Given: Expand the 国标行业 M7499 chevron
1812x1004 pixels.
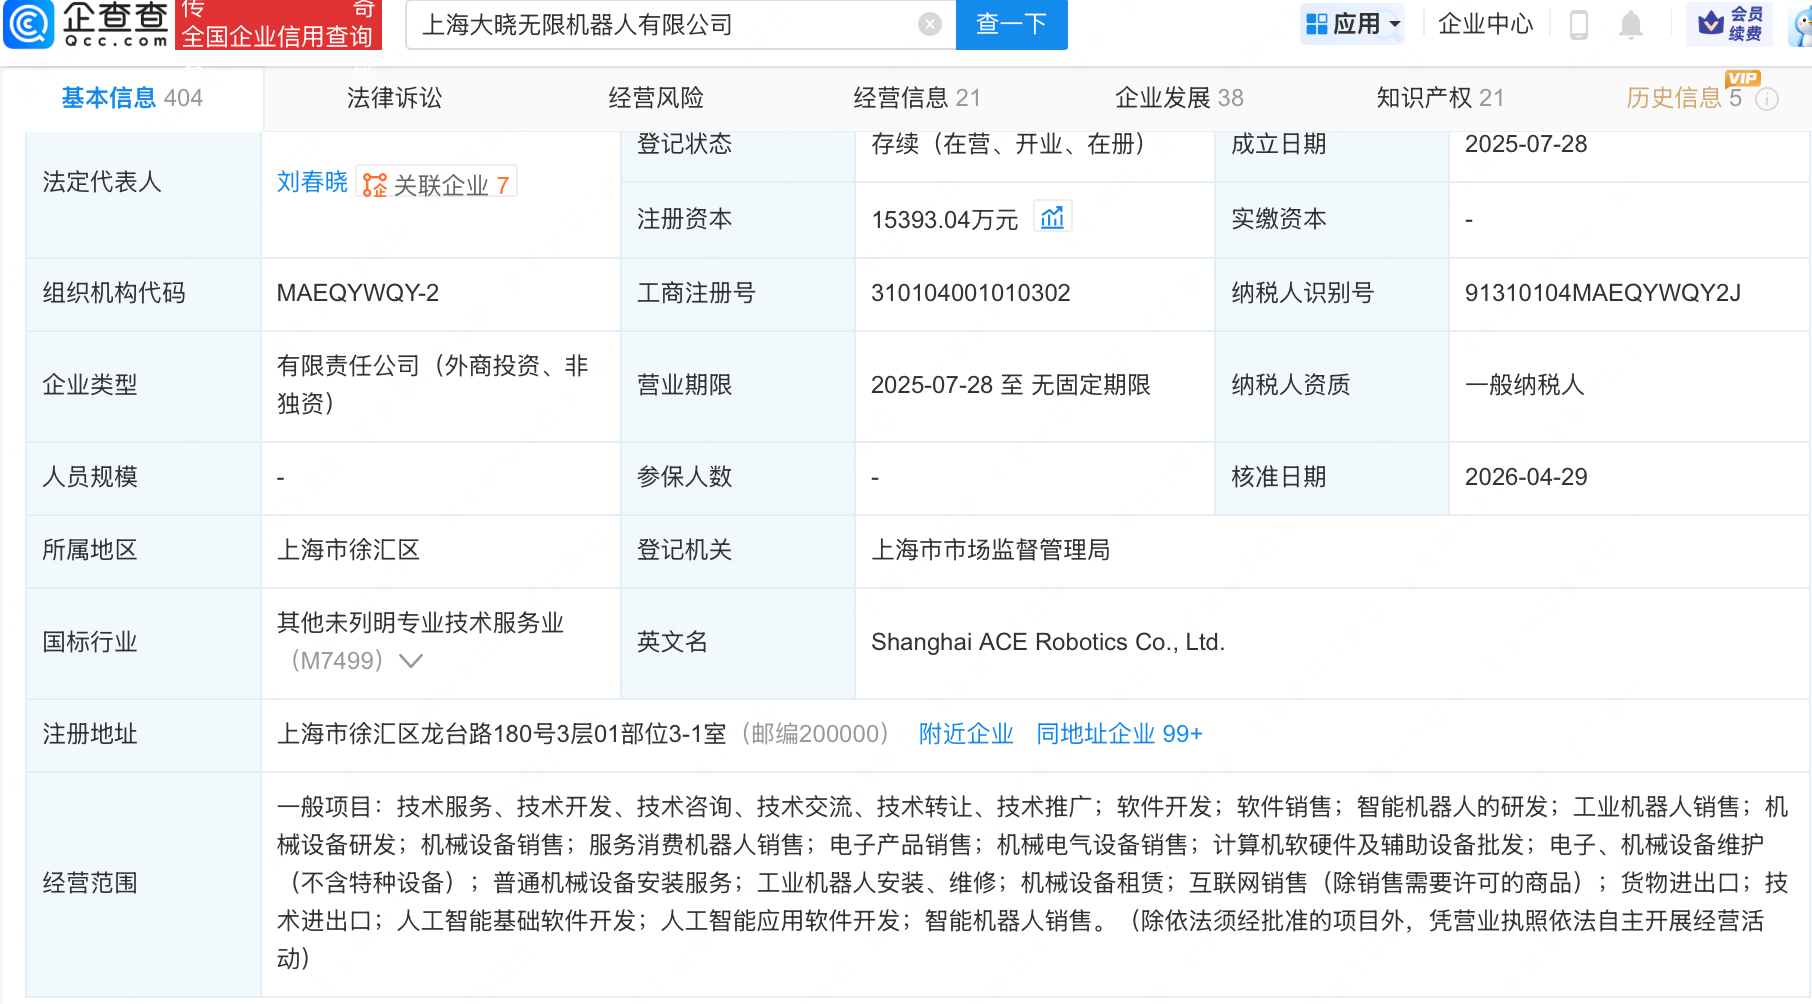Looking at the screenshot, I should pyautogui.click(x=411, y=661).
